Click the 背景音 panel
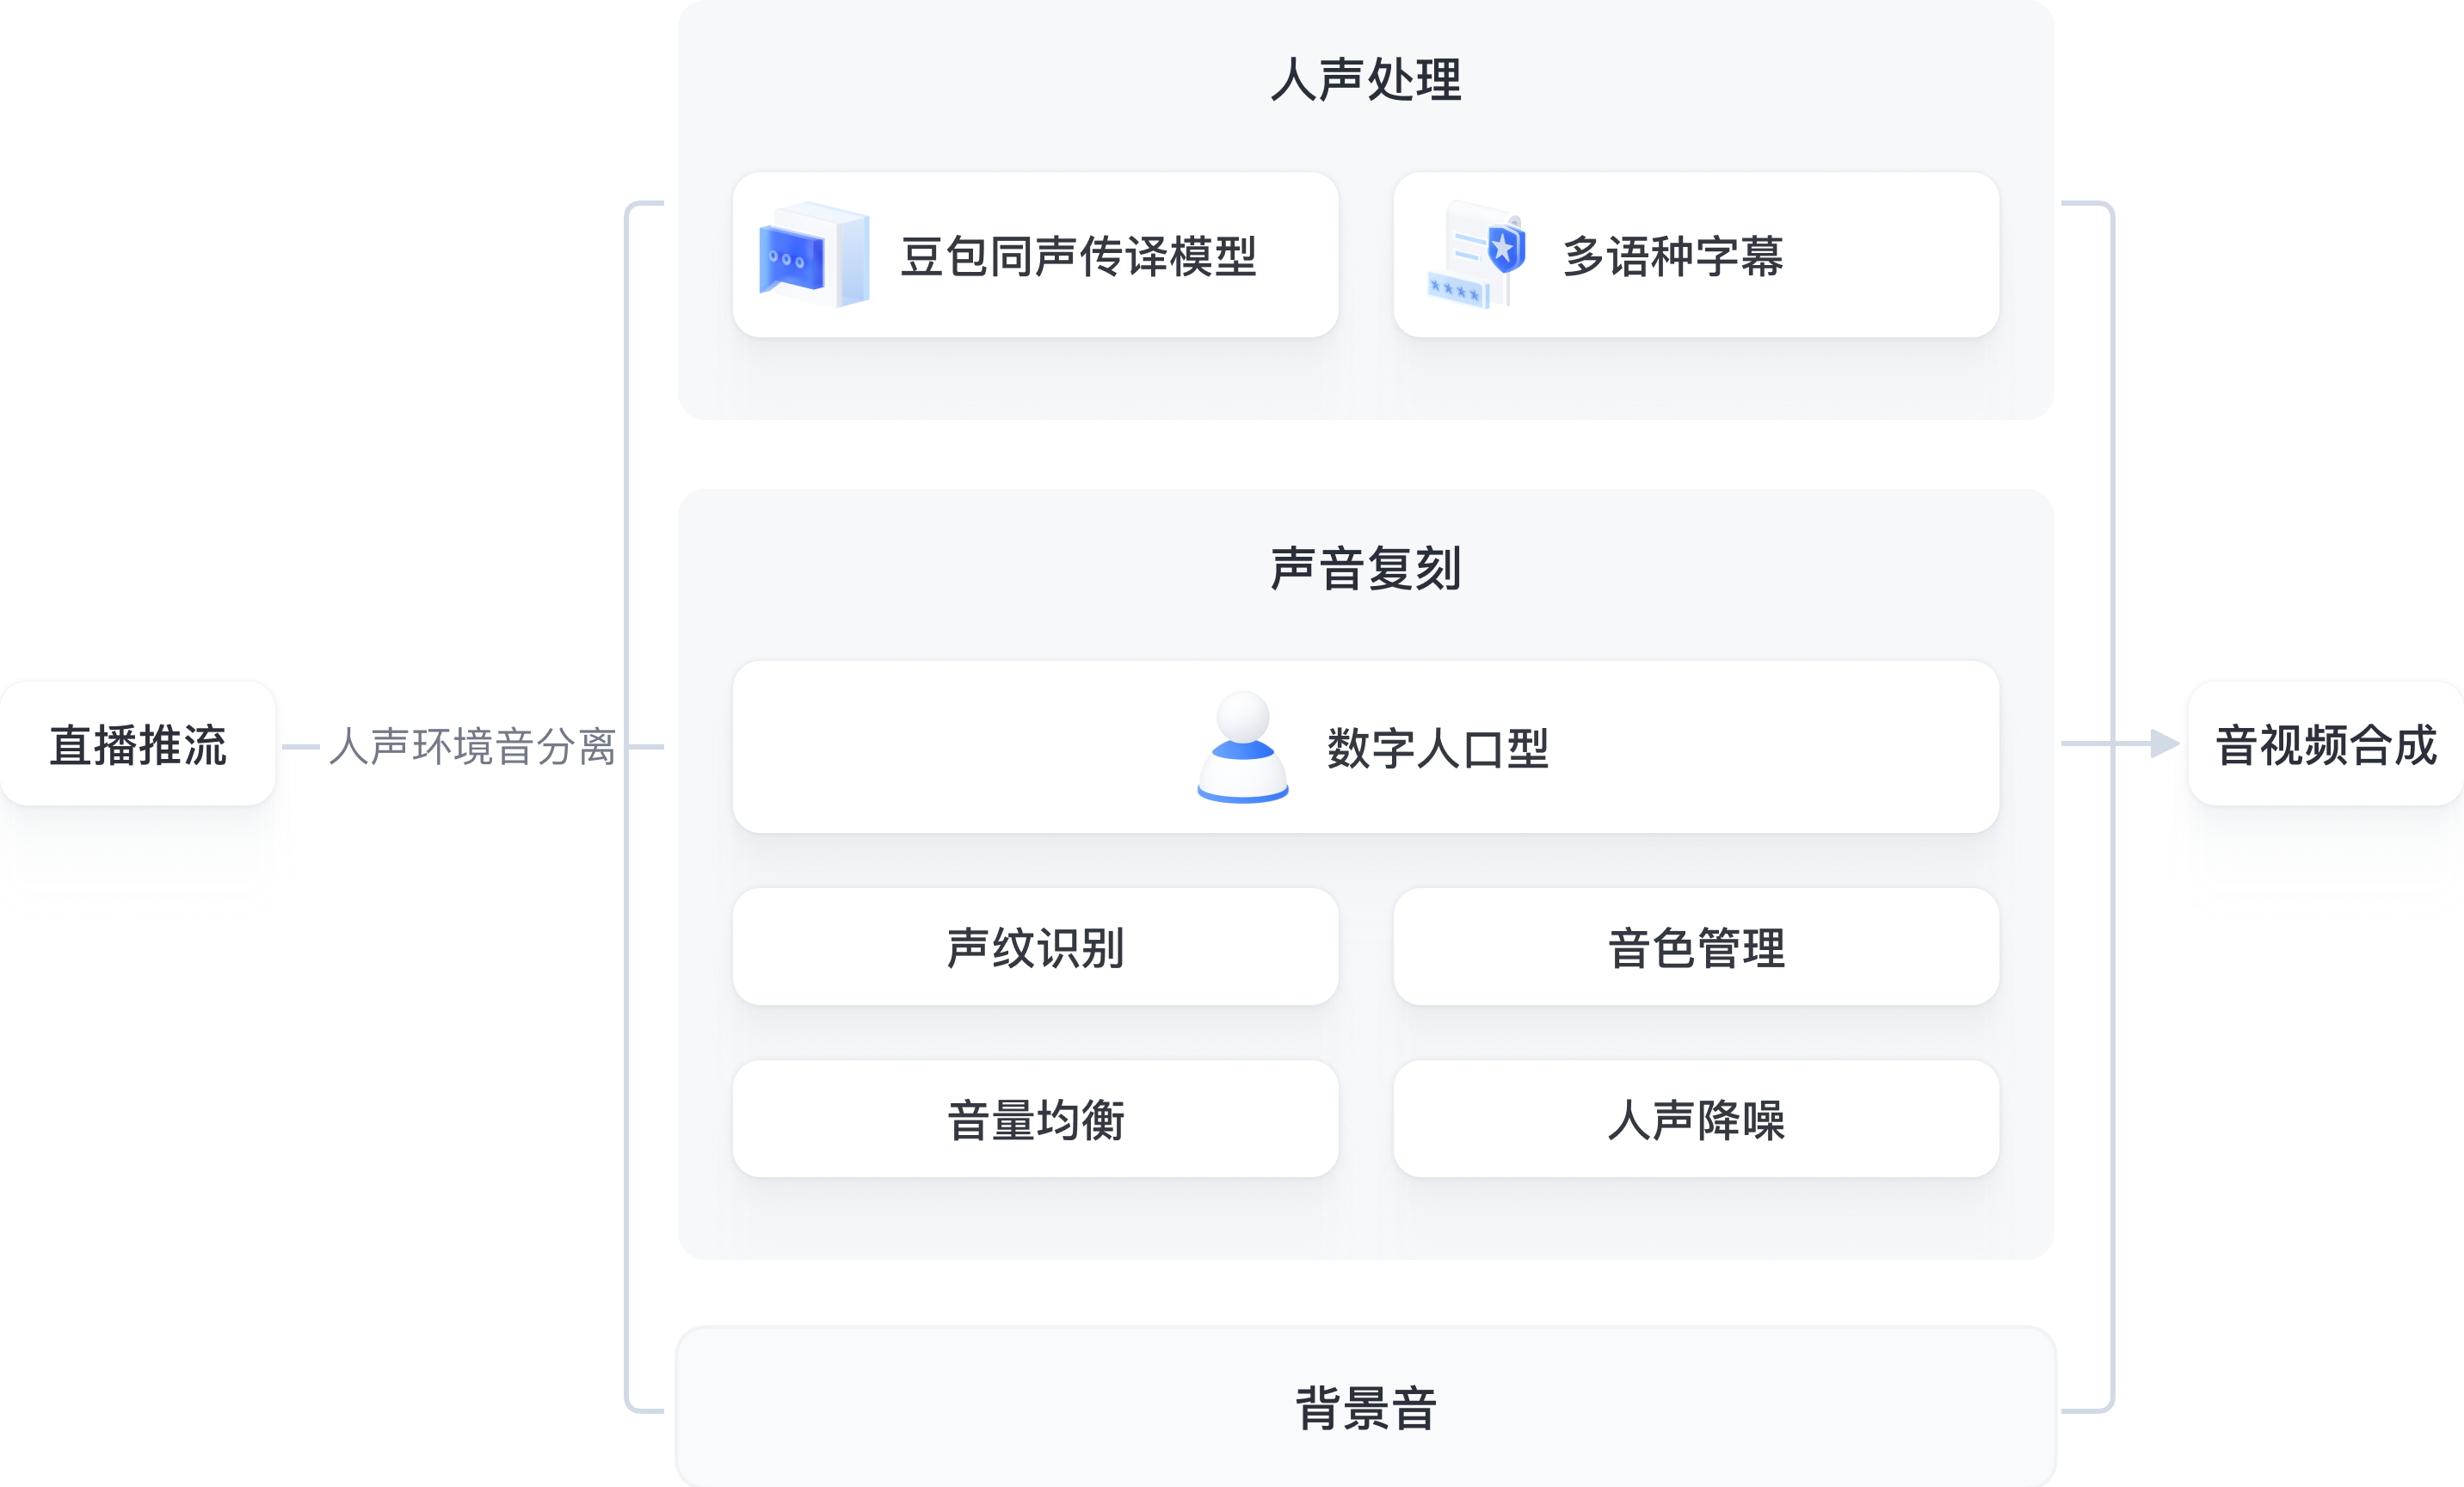 click(1366, 1407)
